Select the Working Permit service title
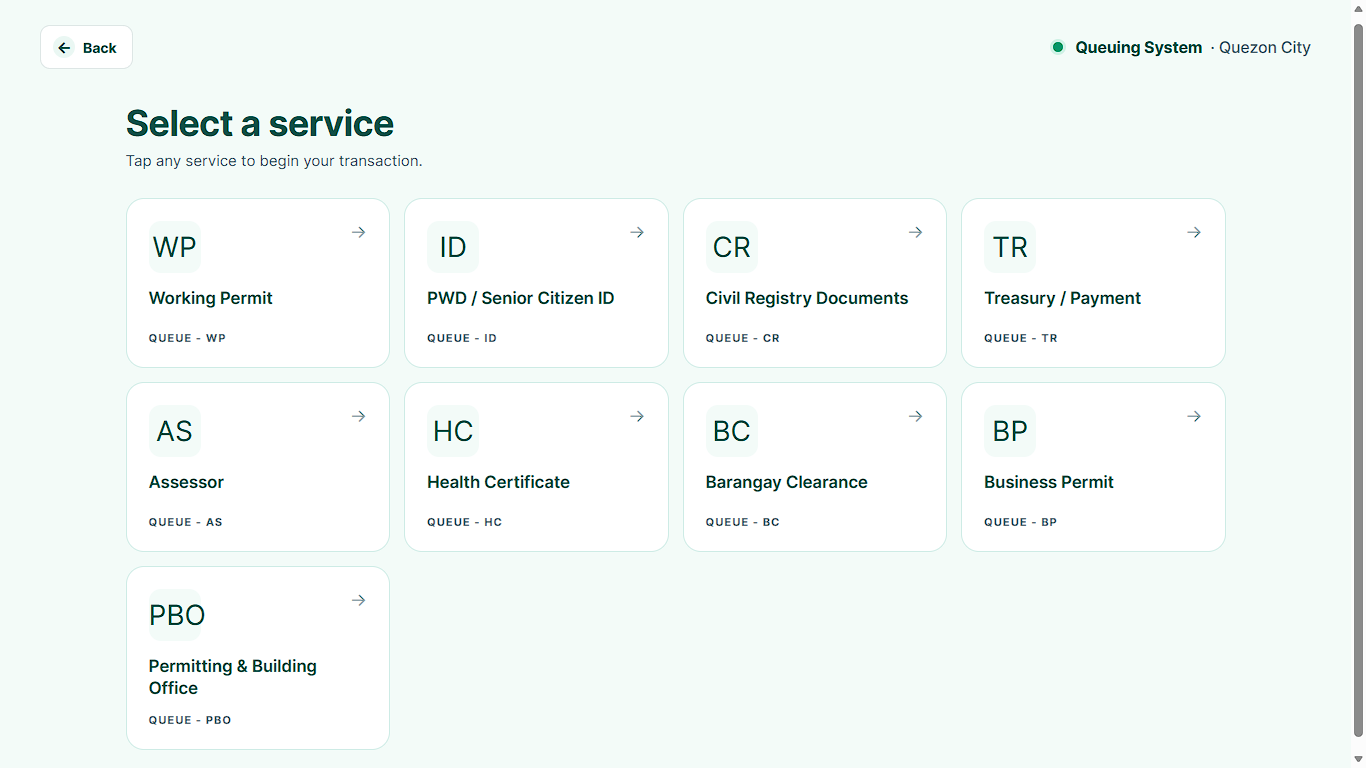Screen dimensions: 1366x768 pyautogui.click(x=211, y=298)
